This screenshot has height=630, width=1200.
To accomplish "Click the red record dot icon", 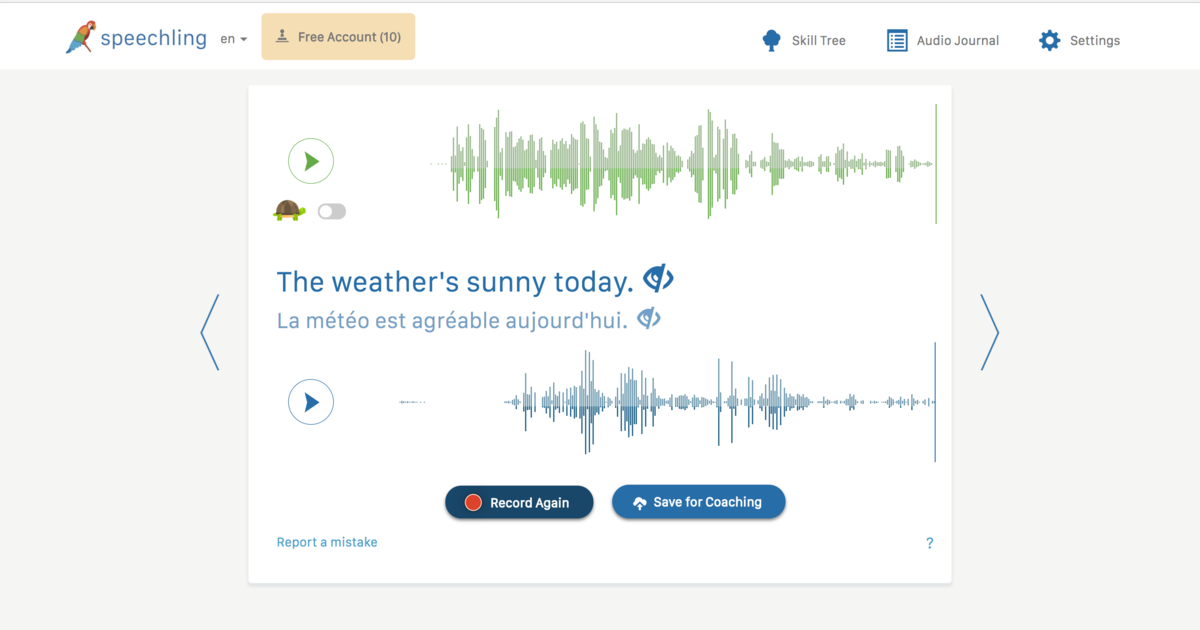I will 473,503.
